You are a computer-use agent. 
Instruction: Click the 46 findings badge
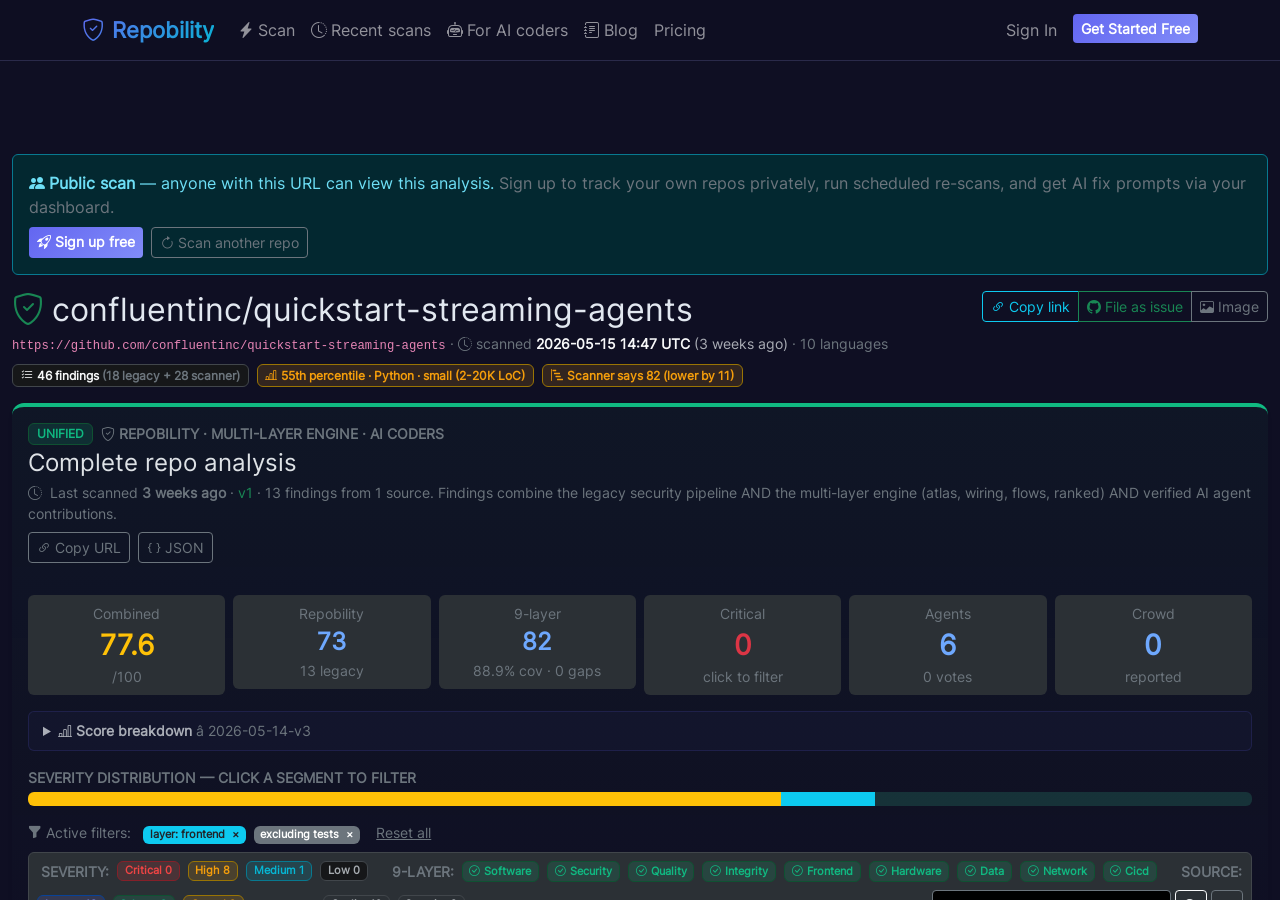pos(130,375)
